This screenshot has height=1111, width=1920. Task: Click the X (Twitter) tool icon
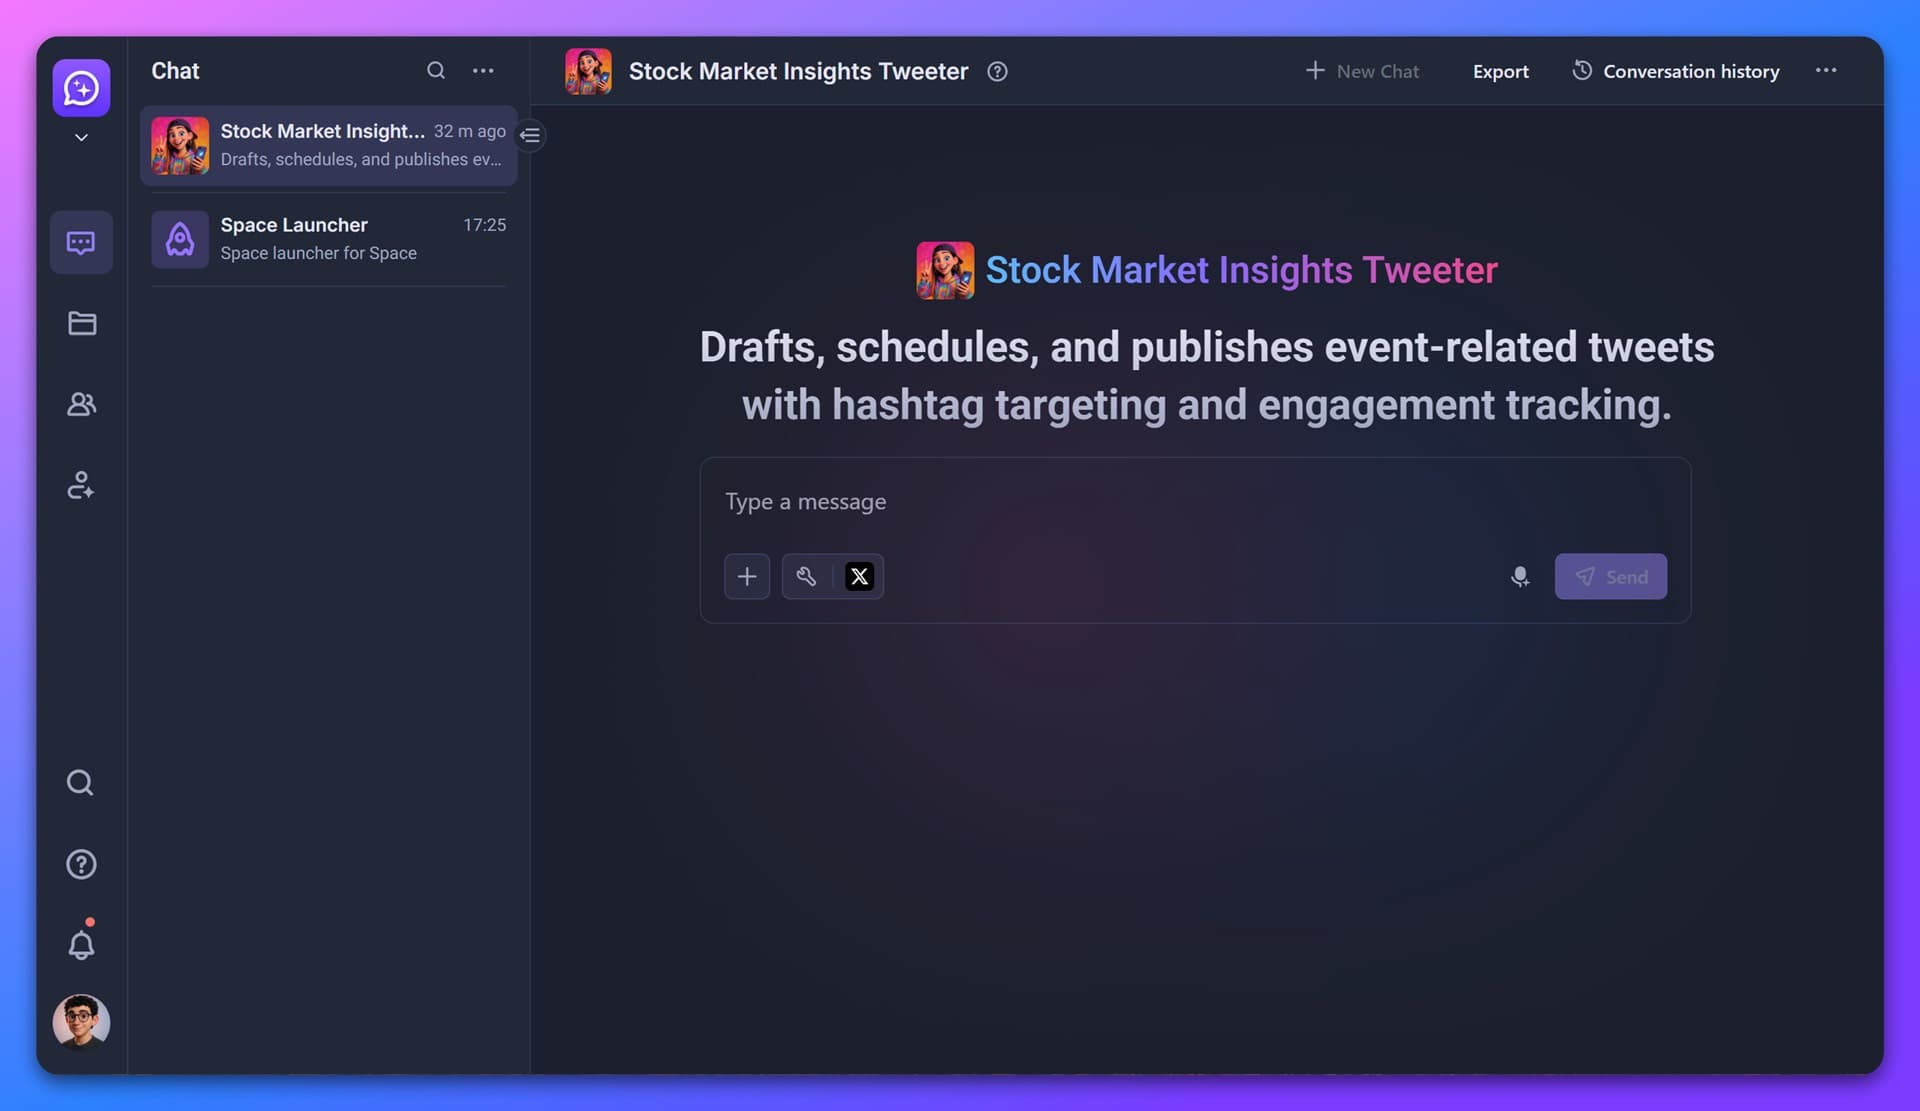(x=859, y=576)
